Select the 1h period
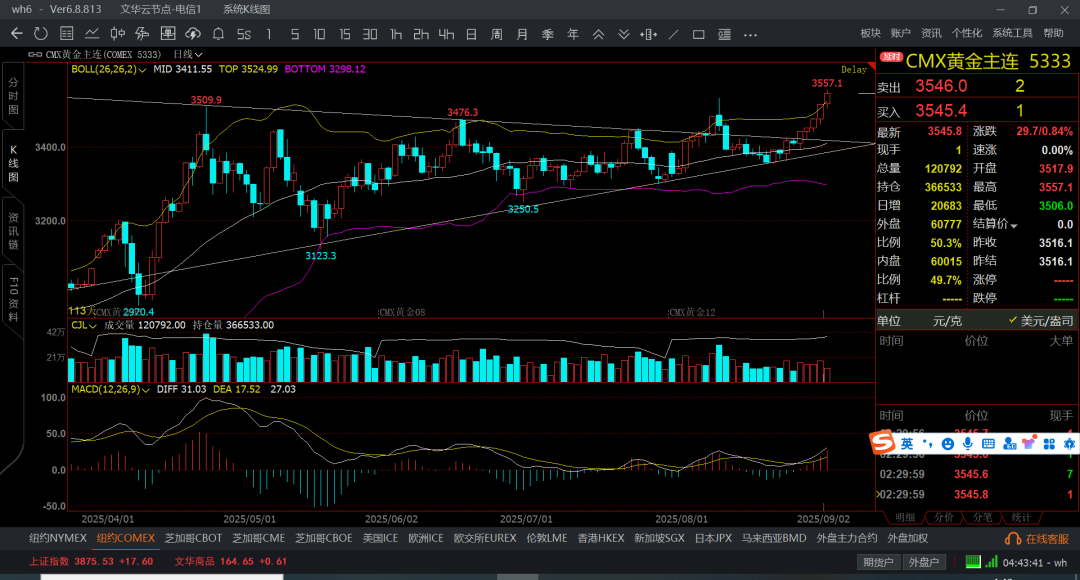Screen dimensions: 1080x580 point(395,34)
